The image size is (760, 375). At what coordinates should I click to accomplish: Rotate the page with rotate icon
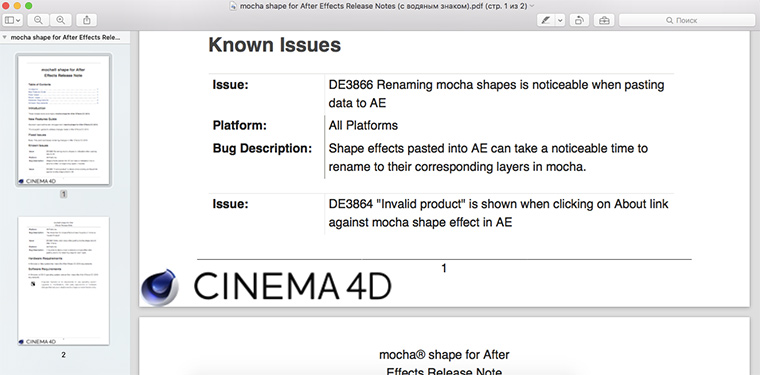point(579,20)
